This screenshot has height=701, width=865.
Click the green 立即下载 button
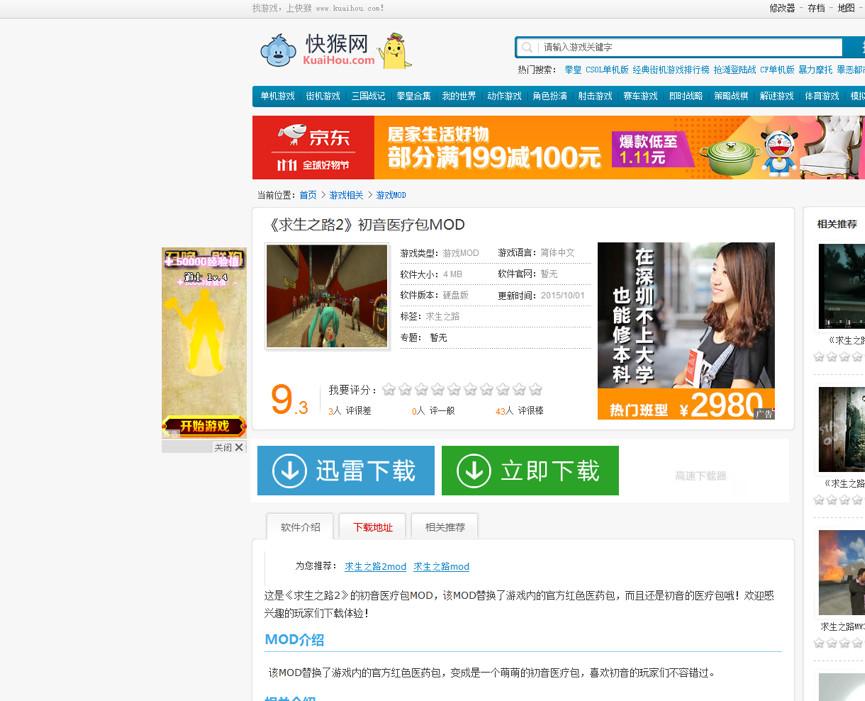point(530,470)
